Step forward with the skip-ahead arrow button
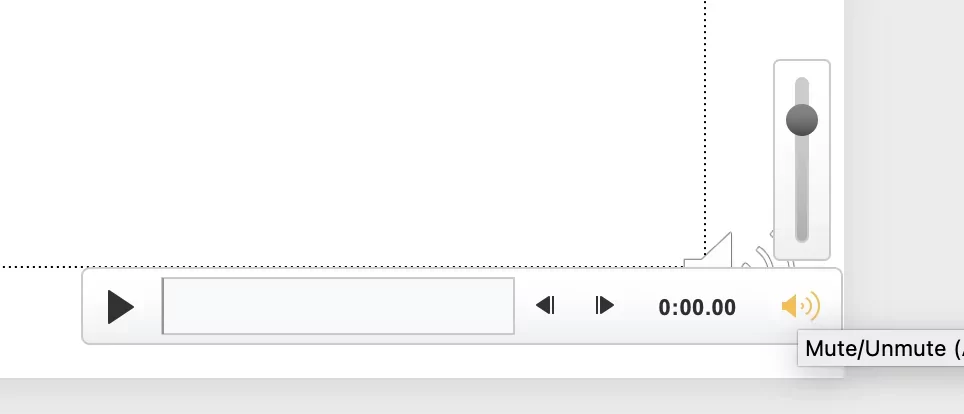Screen dimensions: 964x414 coord(604,305)
